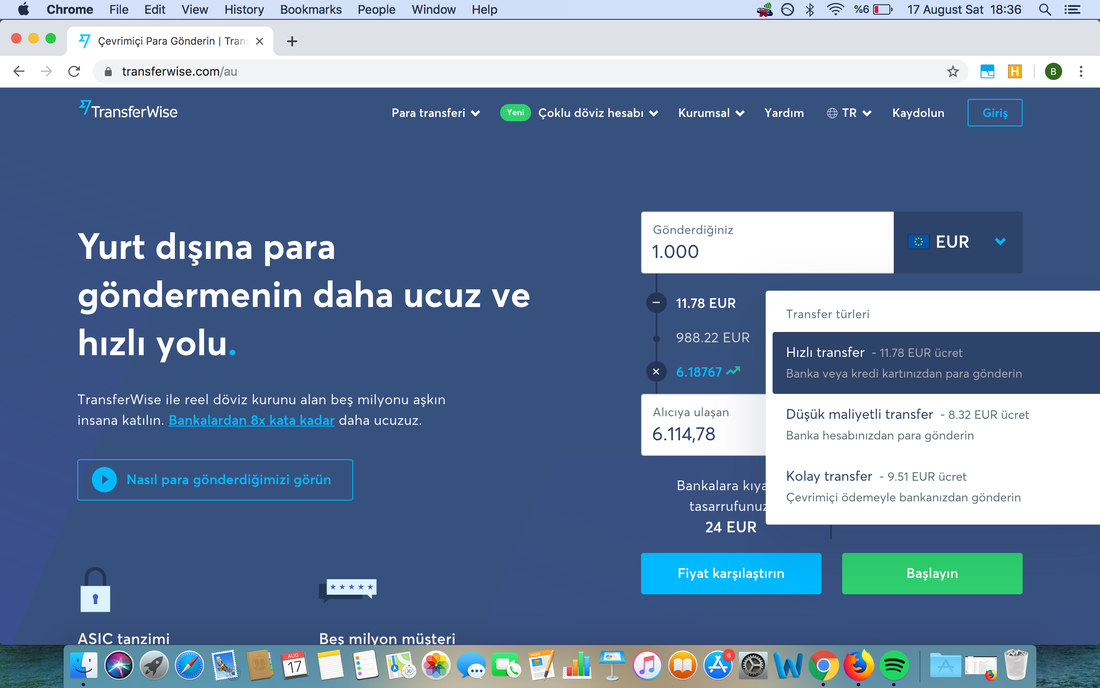Screen dimensions: 1100x688
Task: Click the Kaydolun link
Action: point(918,113)
